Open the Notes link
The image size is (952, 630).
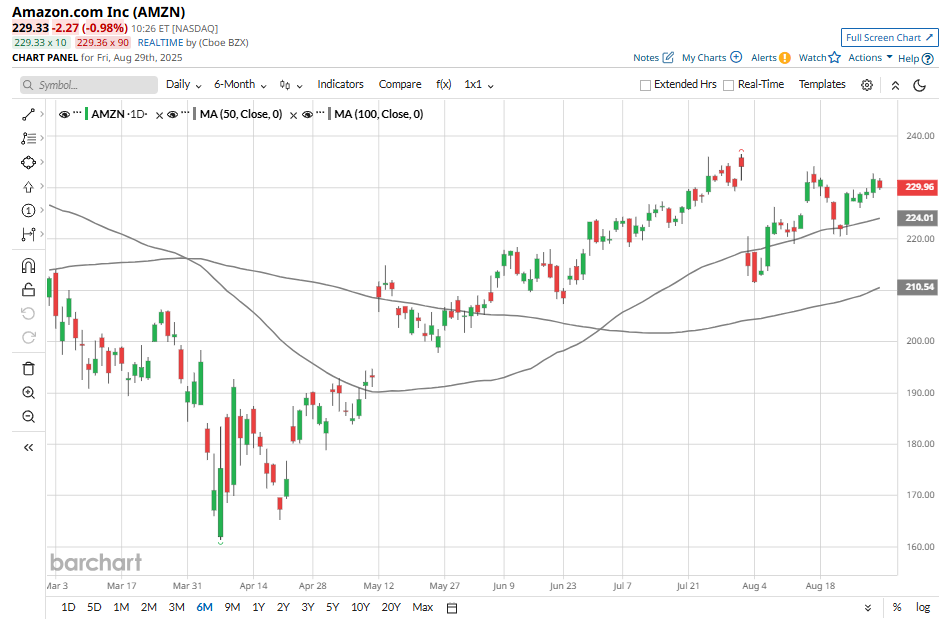tap(646, 58)
